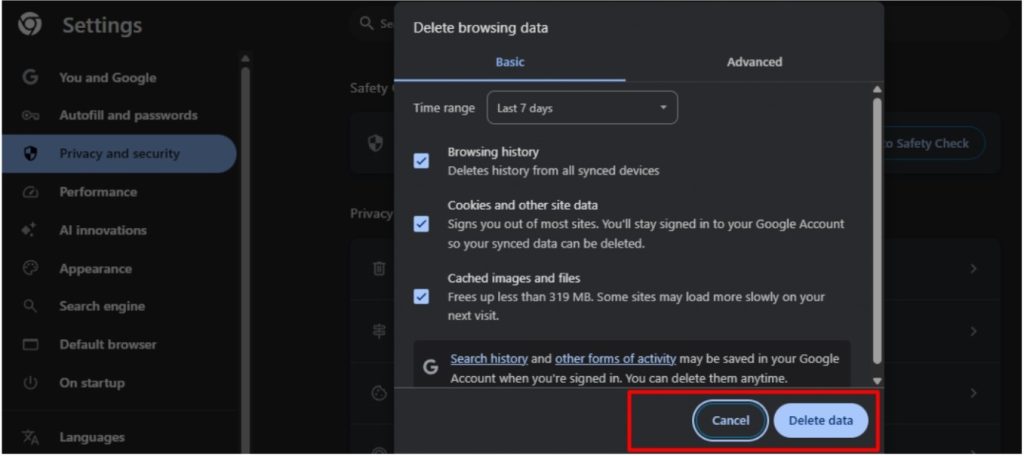Open Search engine settings

[x=120, y=306]
